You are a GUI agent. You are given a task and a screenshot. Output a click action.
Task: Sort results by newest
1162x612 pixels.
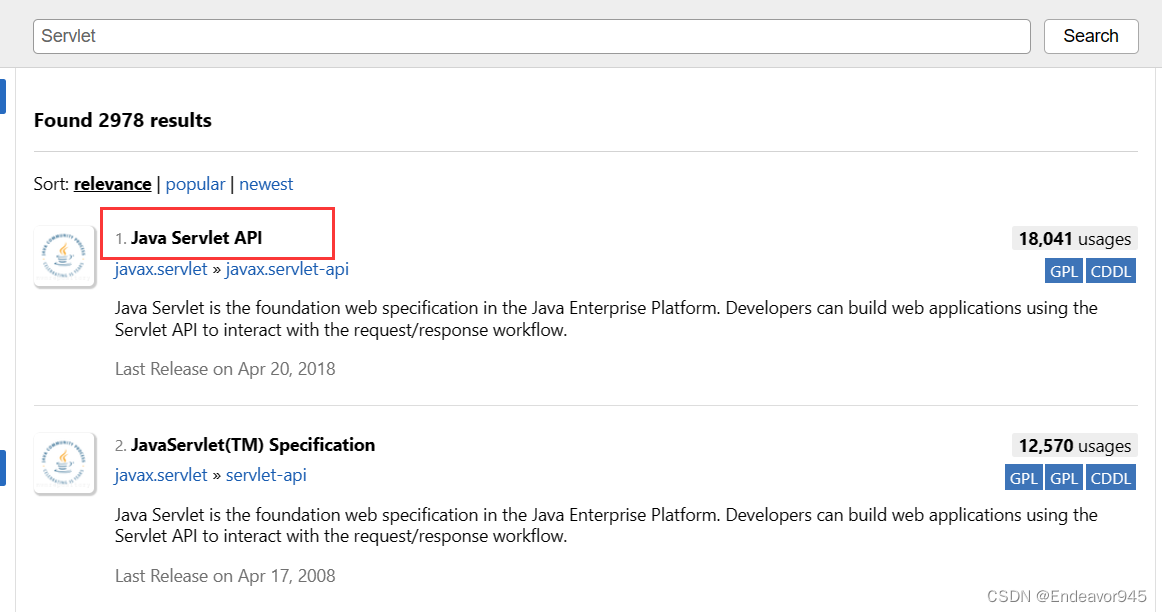pyautogui.click(x=266, y=184)
